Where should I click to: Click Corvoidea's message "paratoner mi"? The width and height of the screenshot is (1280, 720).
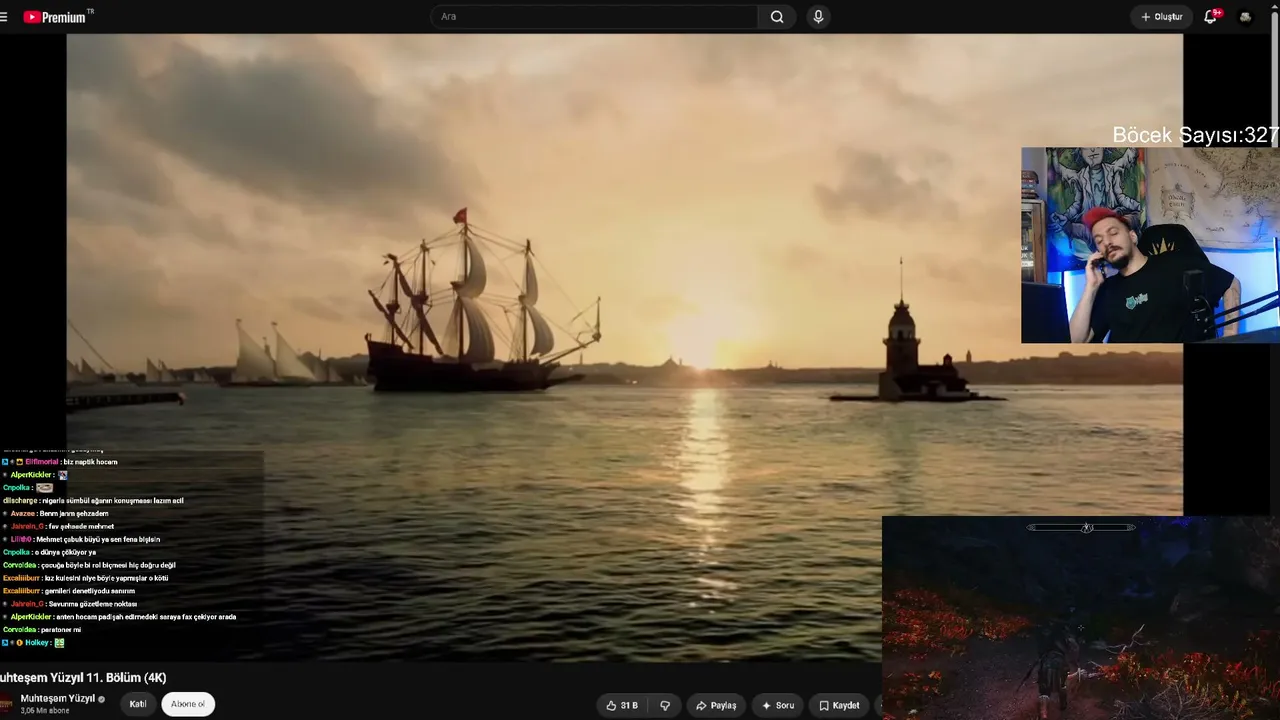[61, 631]
